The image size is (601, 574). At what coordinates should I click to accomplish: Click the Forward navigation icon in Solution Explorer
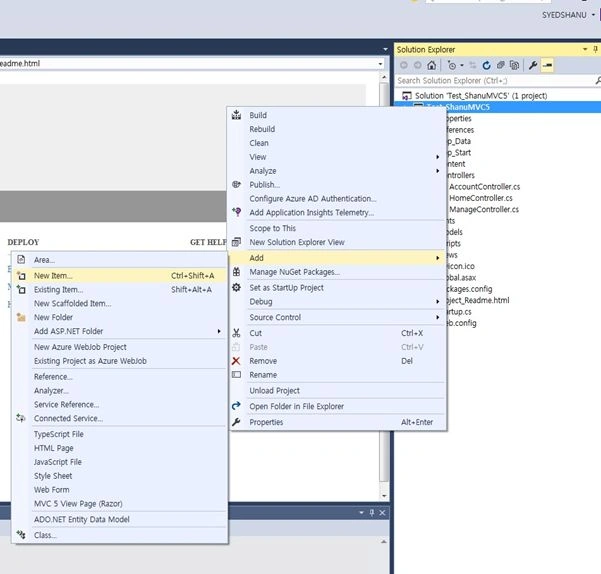(x=417, y=65)
